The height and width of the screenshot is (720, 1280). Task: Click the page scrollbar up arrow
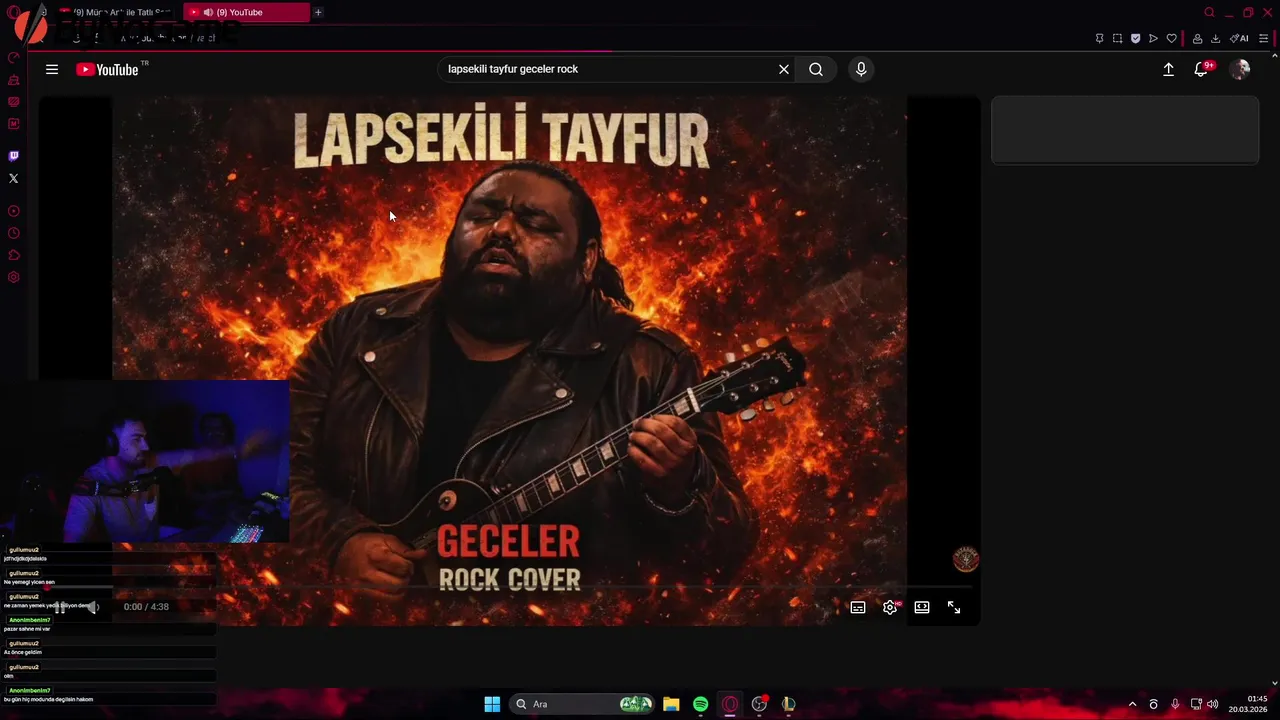click(1274, 58)
